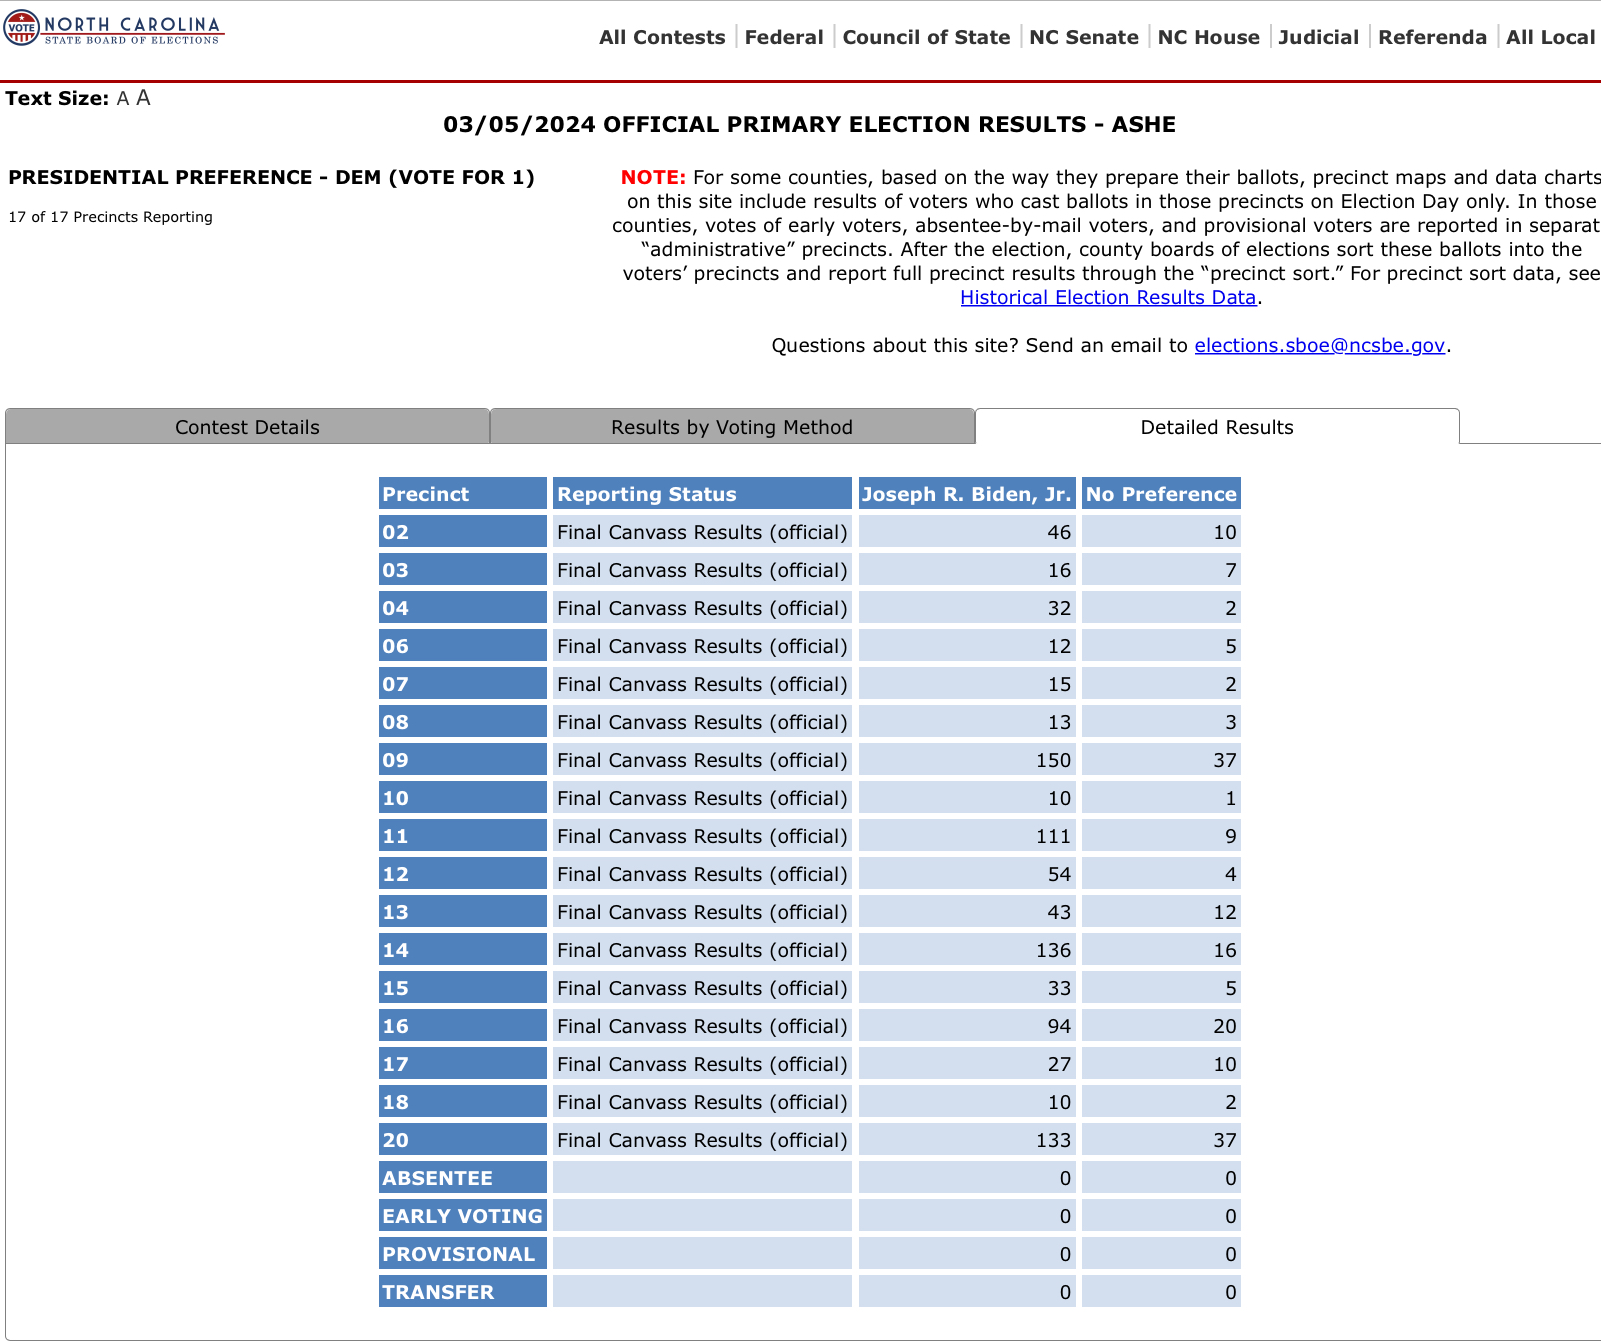Open Historical Election Results Data link
This screenshot has width=1601, height=1341.
pyautogui.click(x=1108, y=298)
